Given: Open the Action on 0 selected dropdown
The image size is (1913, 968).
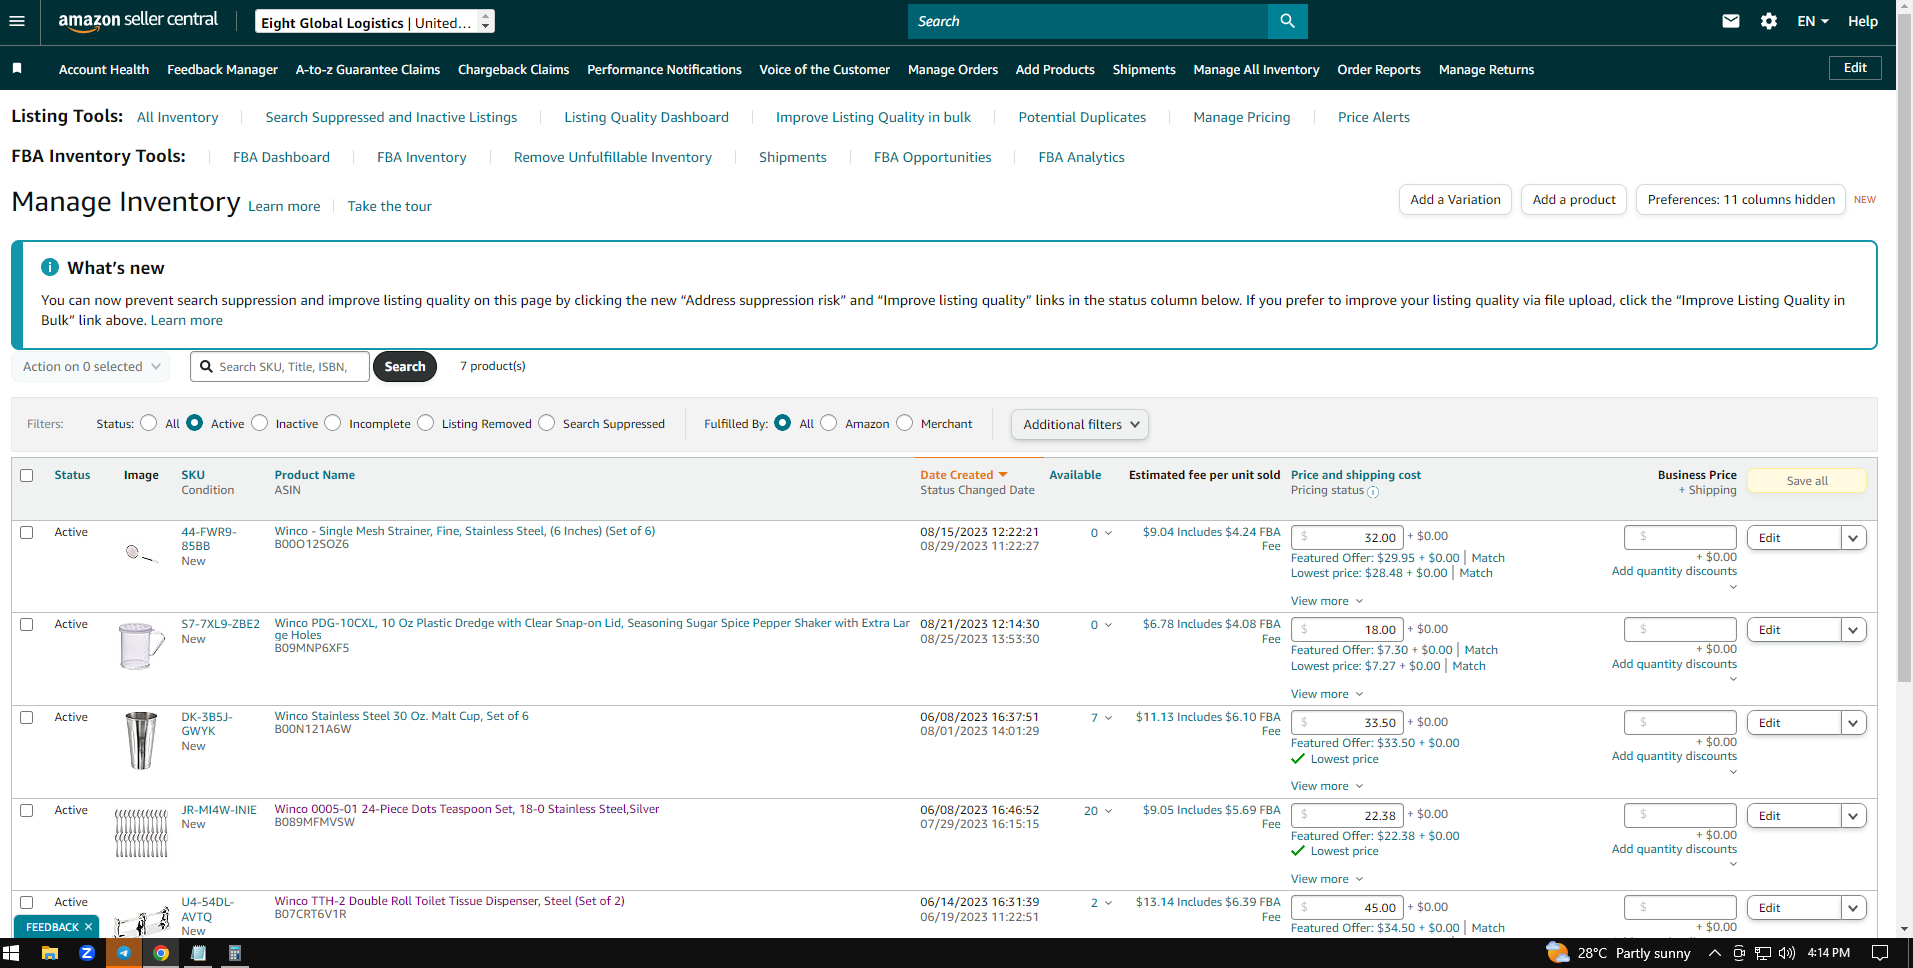Looking at the screenshot, I should (x=91, y=367).
